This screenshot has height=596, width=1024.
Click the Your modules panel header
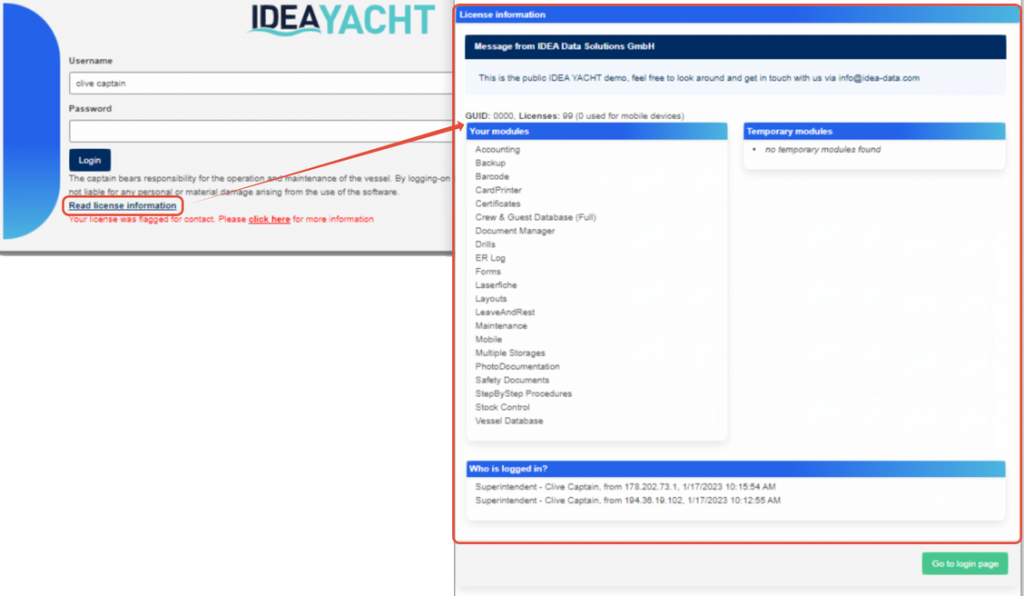coord(597,131)
